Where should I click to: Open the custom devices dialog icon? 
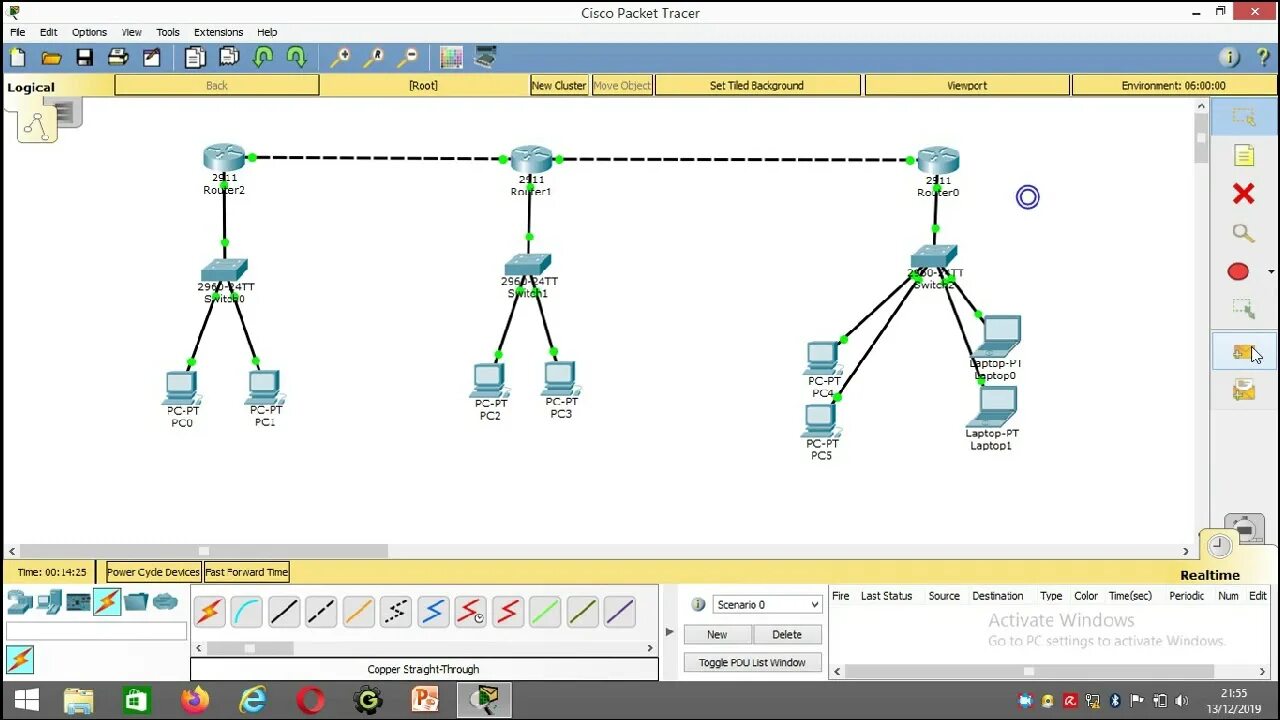point(485,57)
